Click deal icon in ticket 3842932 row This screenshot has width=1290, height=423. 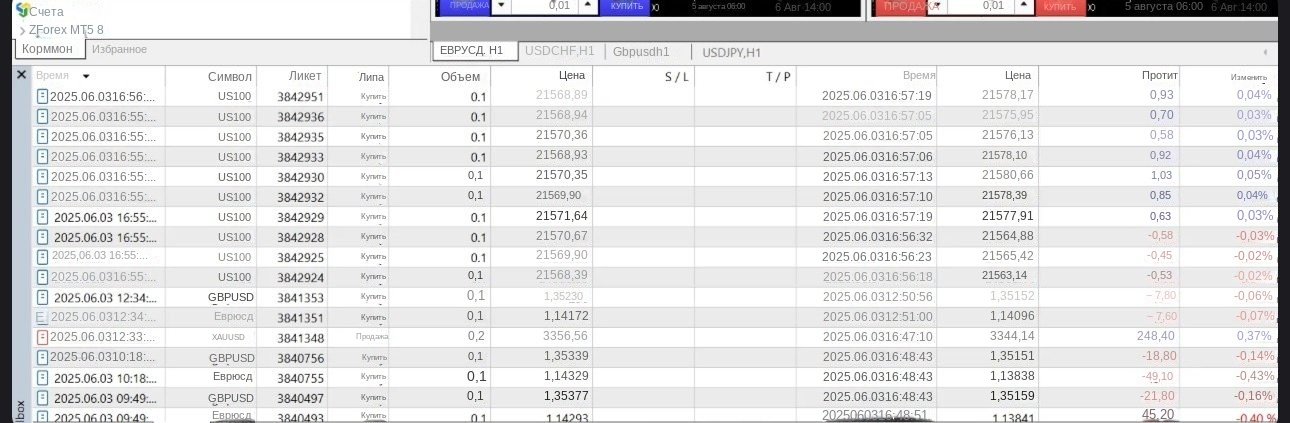point(42,196)
